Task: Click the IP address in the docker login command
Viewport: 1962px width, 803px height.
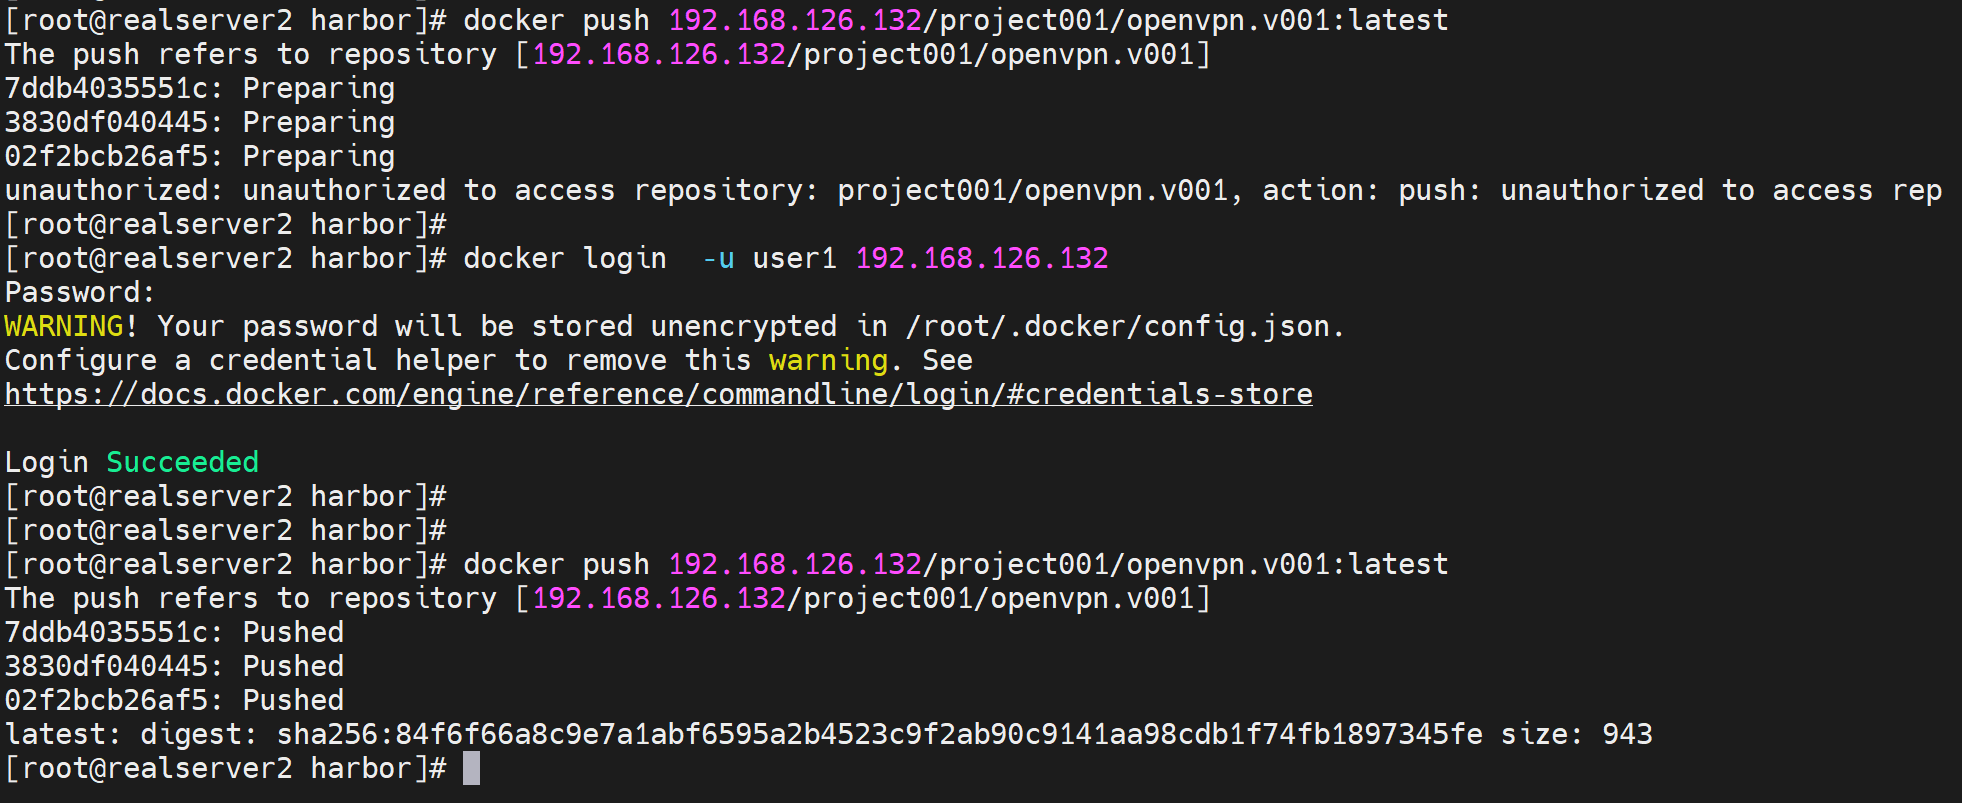Action: coord(981,258)
